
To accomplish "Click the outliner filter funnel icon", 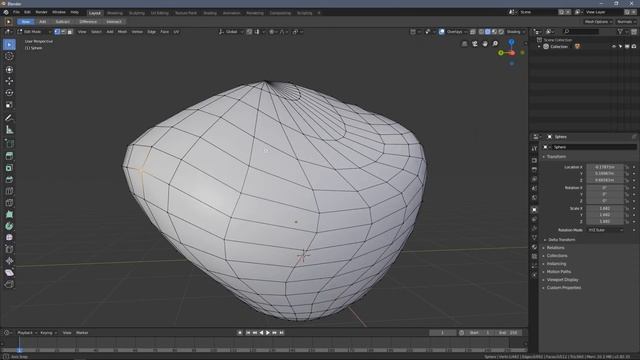I will (x=620, y=31).
